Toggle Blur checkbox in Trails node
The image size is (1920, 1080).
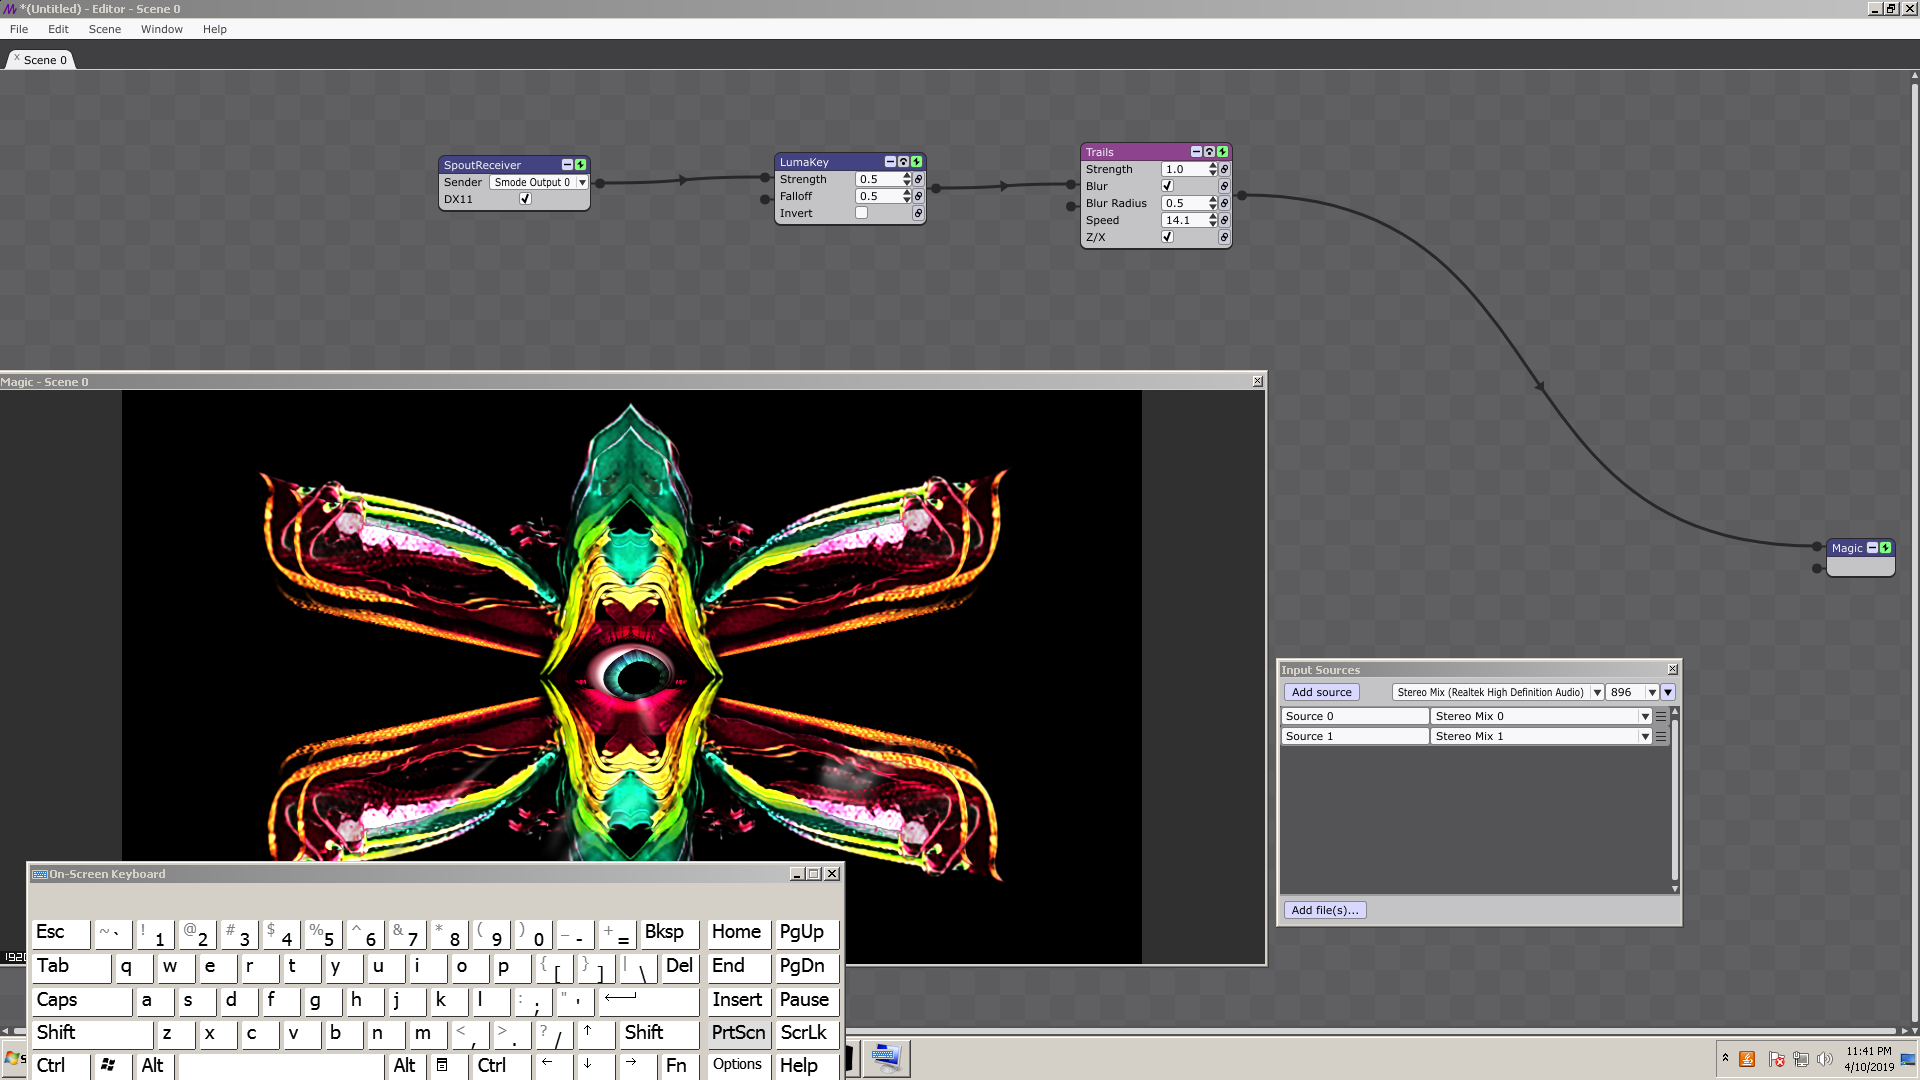click(1167, 186)
